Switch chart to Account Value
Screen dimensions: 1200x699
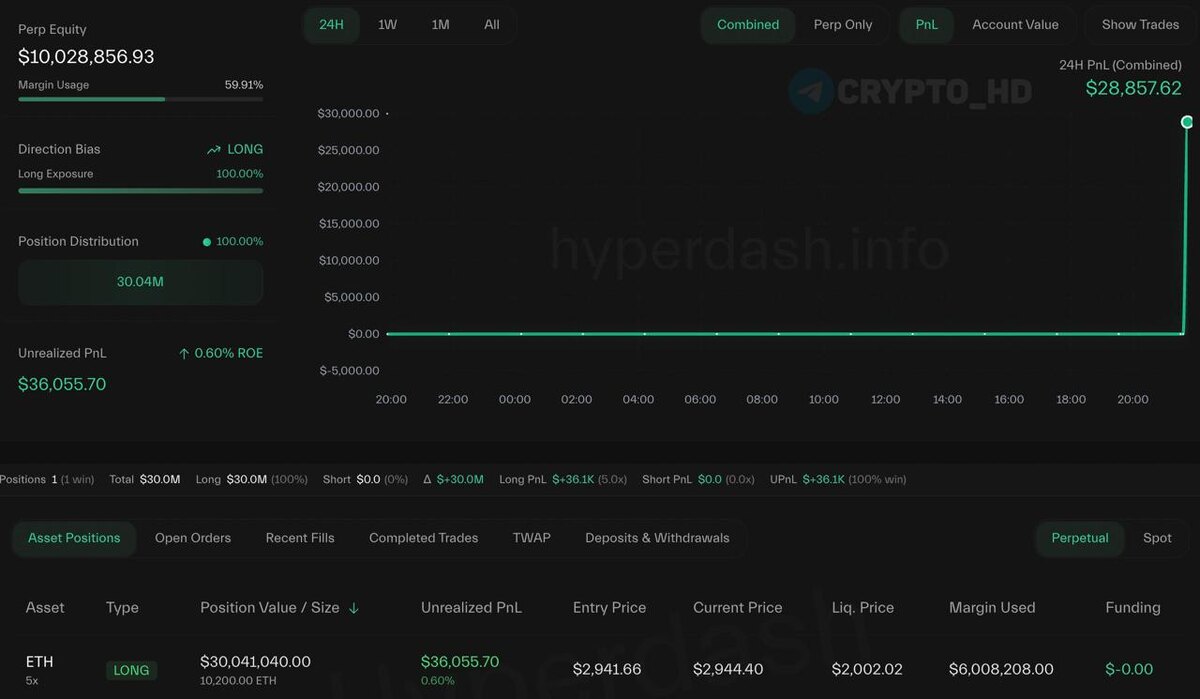[x=1015, y=25]
